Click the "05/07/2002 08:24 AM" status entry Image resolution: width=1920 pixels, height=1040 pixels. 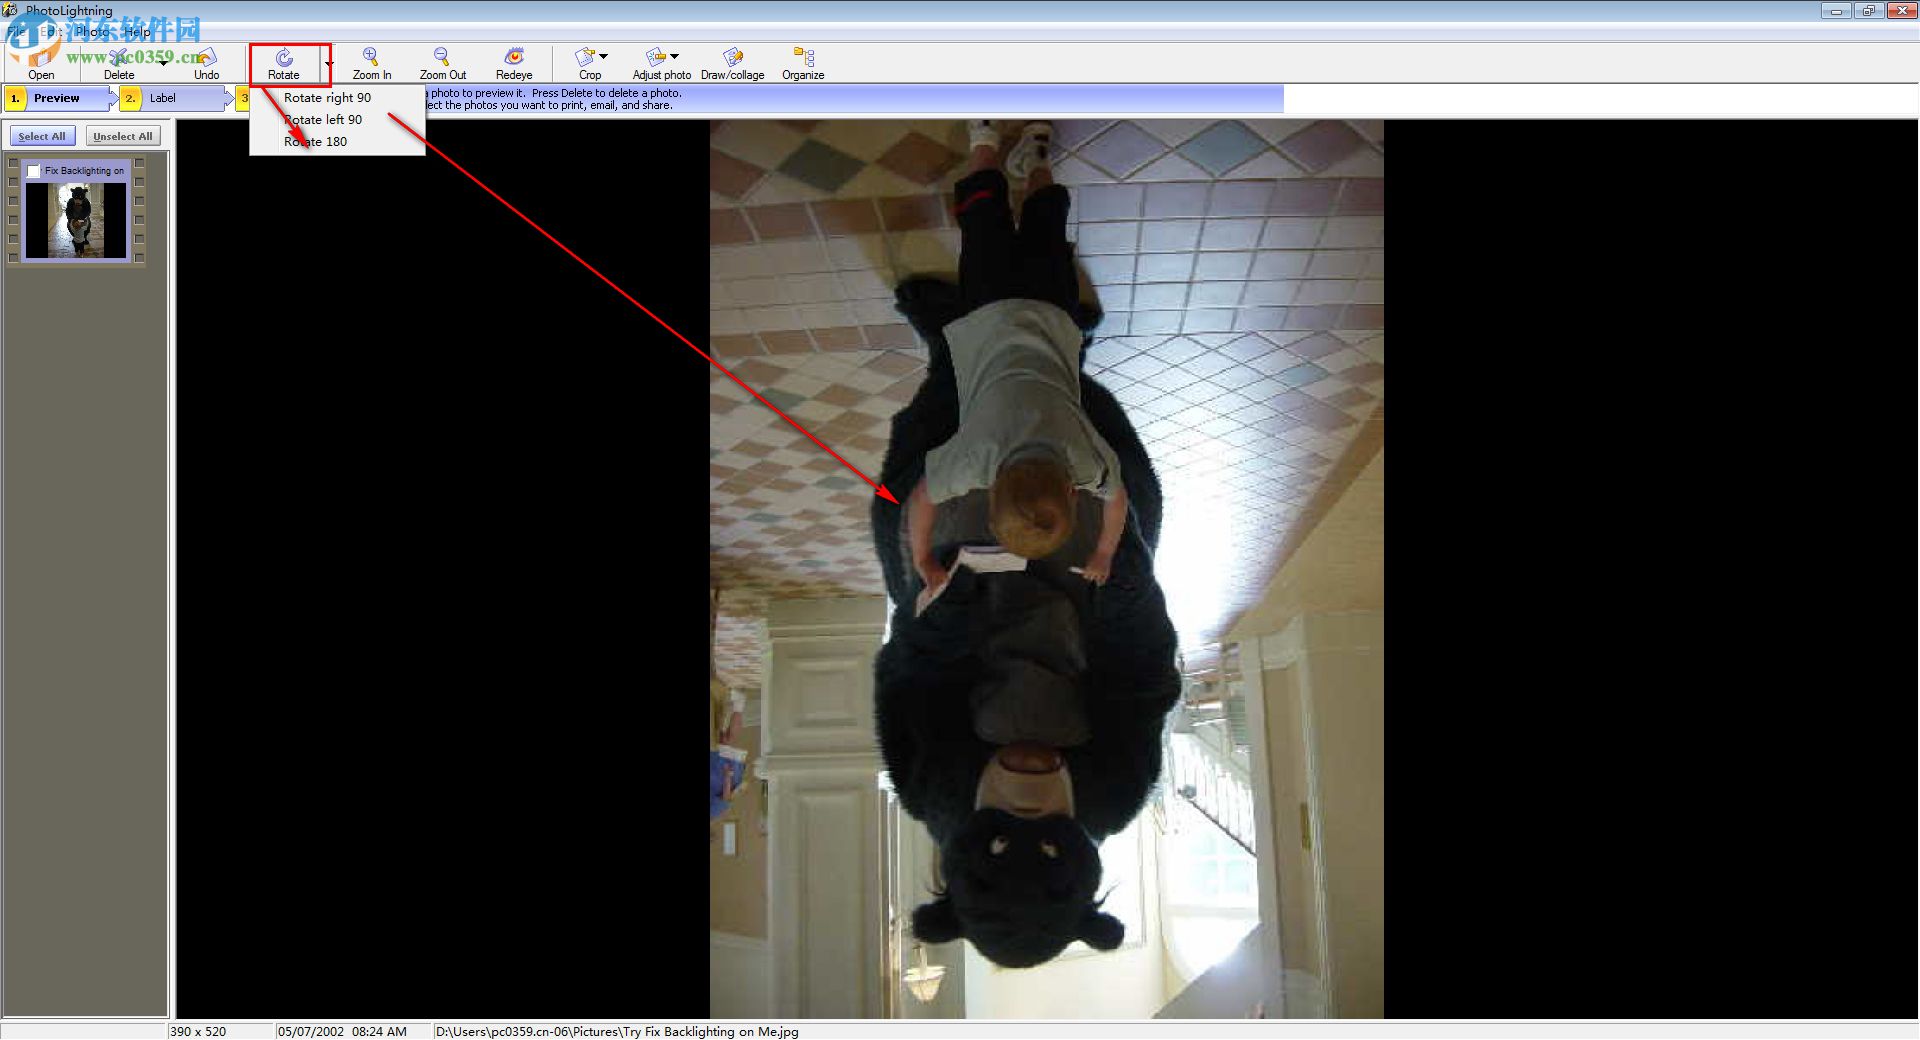(x=342, y=1031)
